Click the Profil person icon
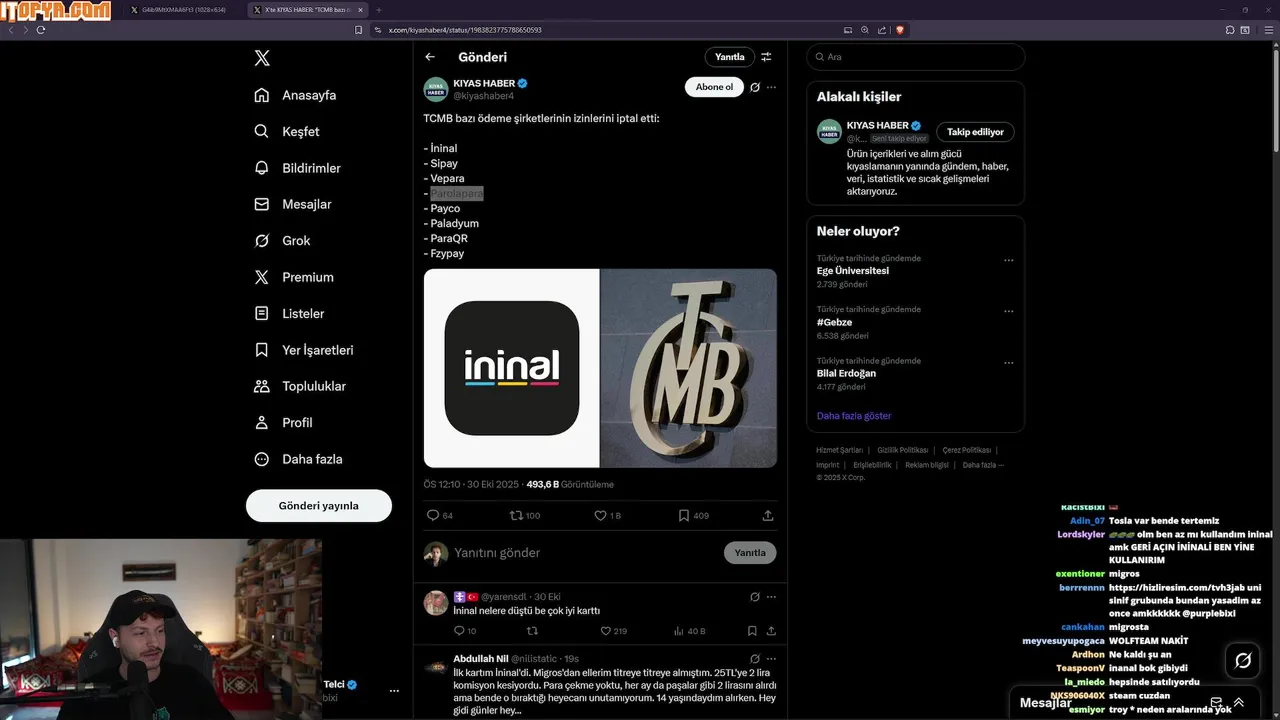1280x720 pixels. tap(262, 422)
